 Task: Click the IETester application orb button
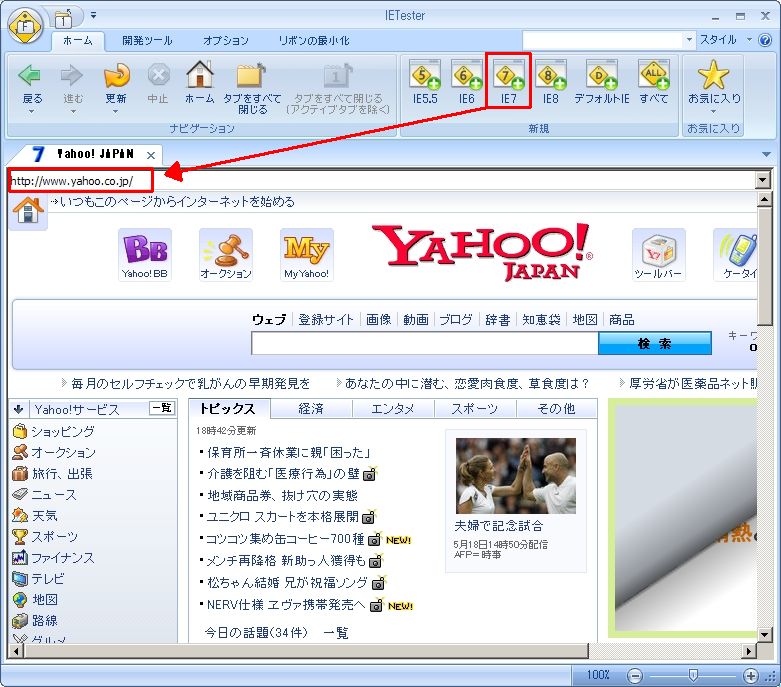click(x=25, y=25)
